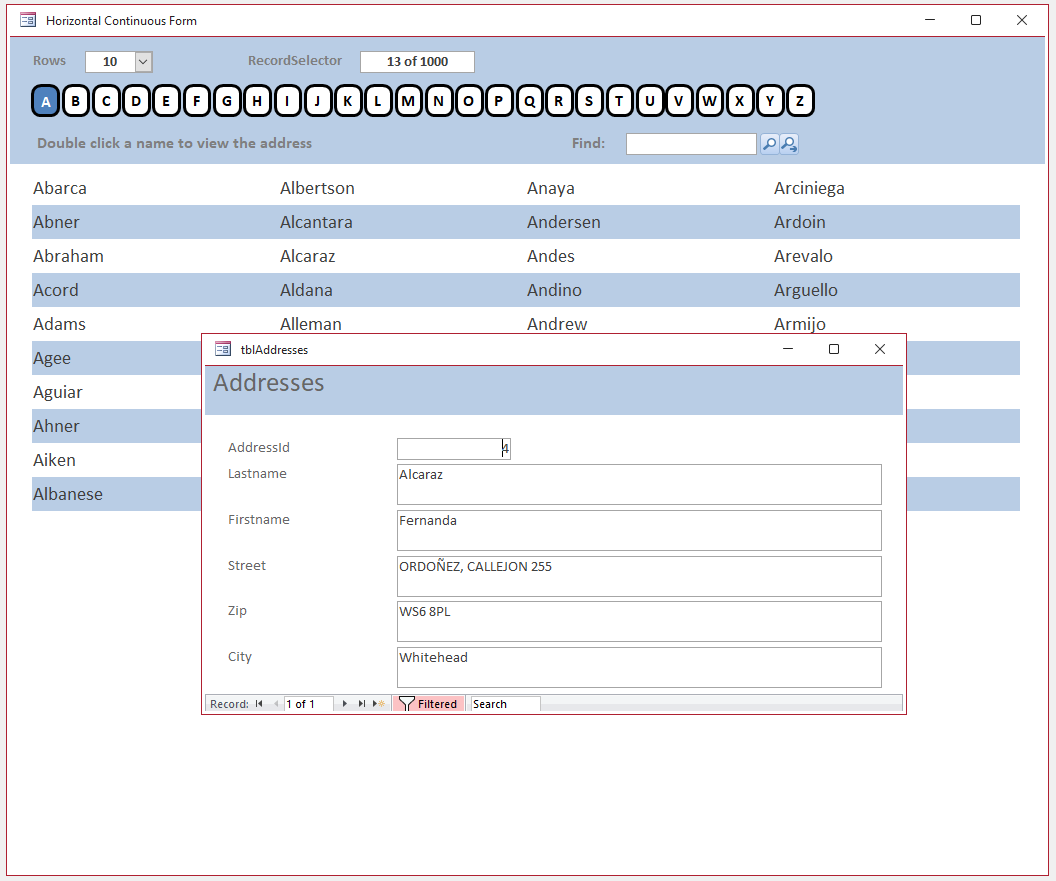
Task: Filter names by letter Y
Action: [x=770, y=101]
